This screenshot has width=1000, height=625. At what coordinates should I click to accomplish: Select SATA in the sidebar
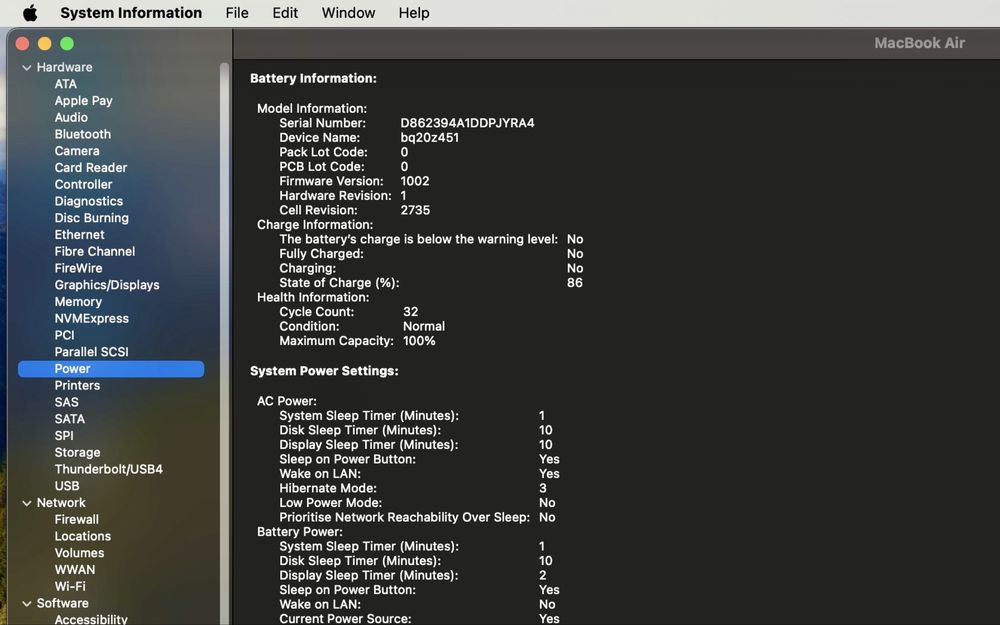pyautogui.click(x=70, y=419)
